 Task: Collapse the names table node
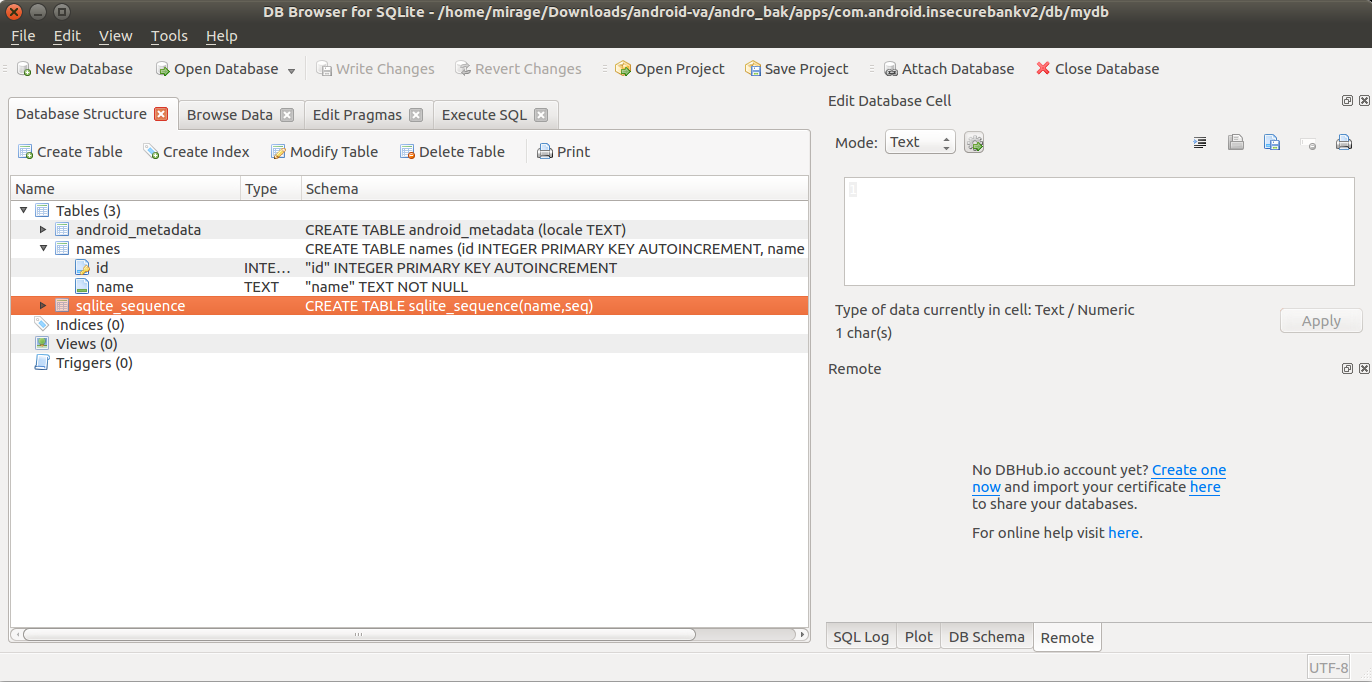click(43, 248)
